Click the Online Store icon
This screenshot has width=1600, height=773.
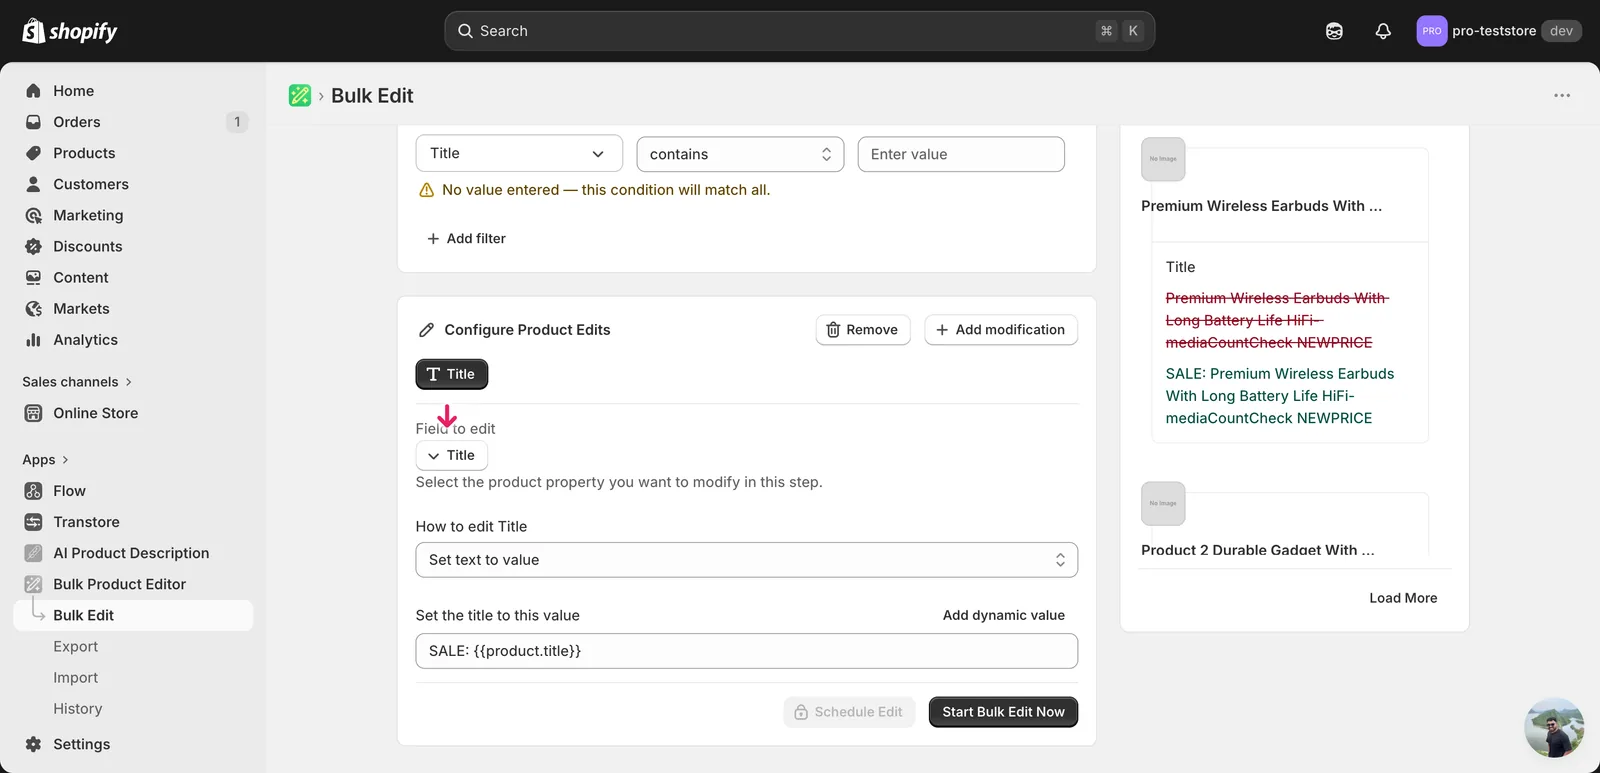point(33,413)
